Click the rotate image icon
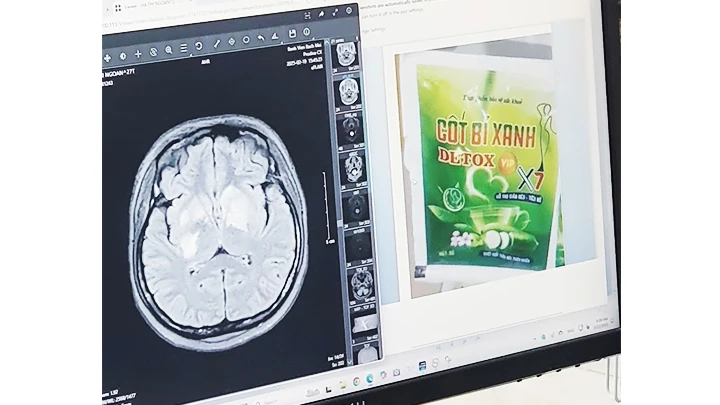 pyautogui.click(x=198, y=45)
